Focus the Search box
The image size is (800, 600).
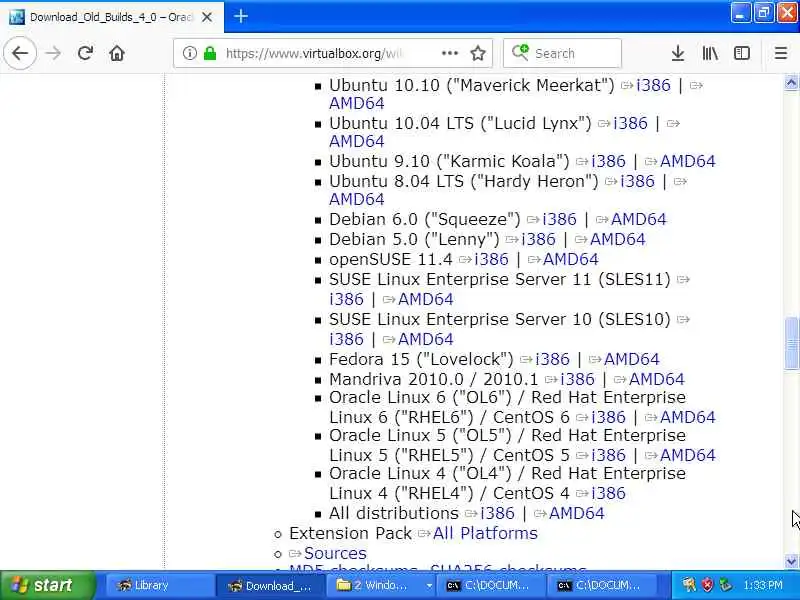tap(562, 53)
